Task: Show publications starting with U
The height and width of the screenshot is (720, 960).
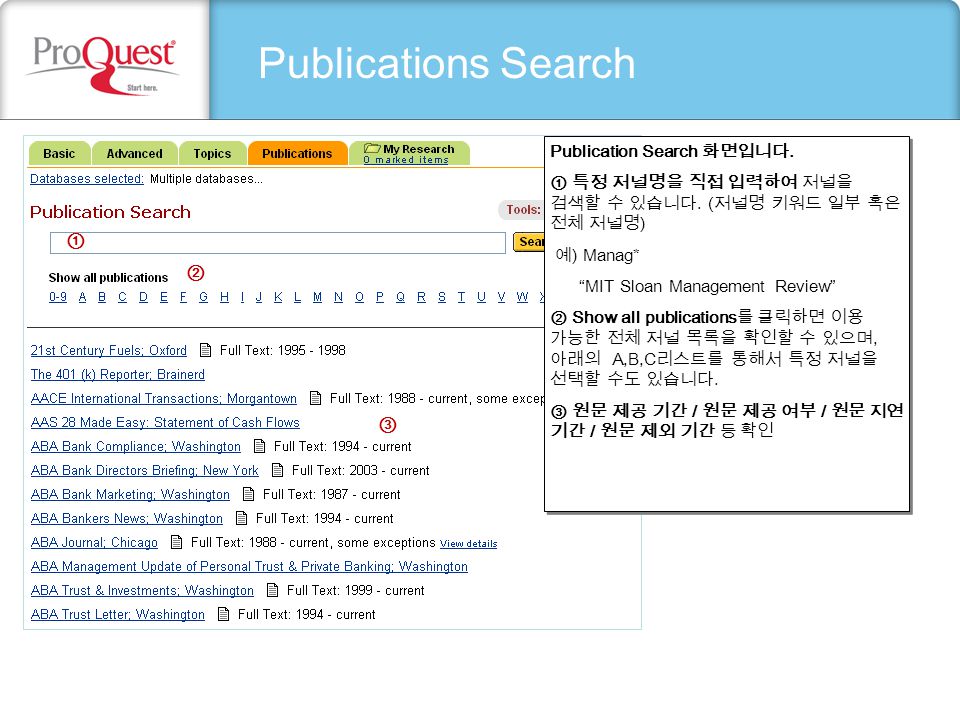Action: [x=481, y=297]
